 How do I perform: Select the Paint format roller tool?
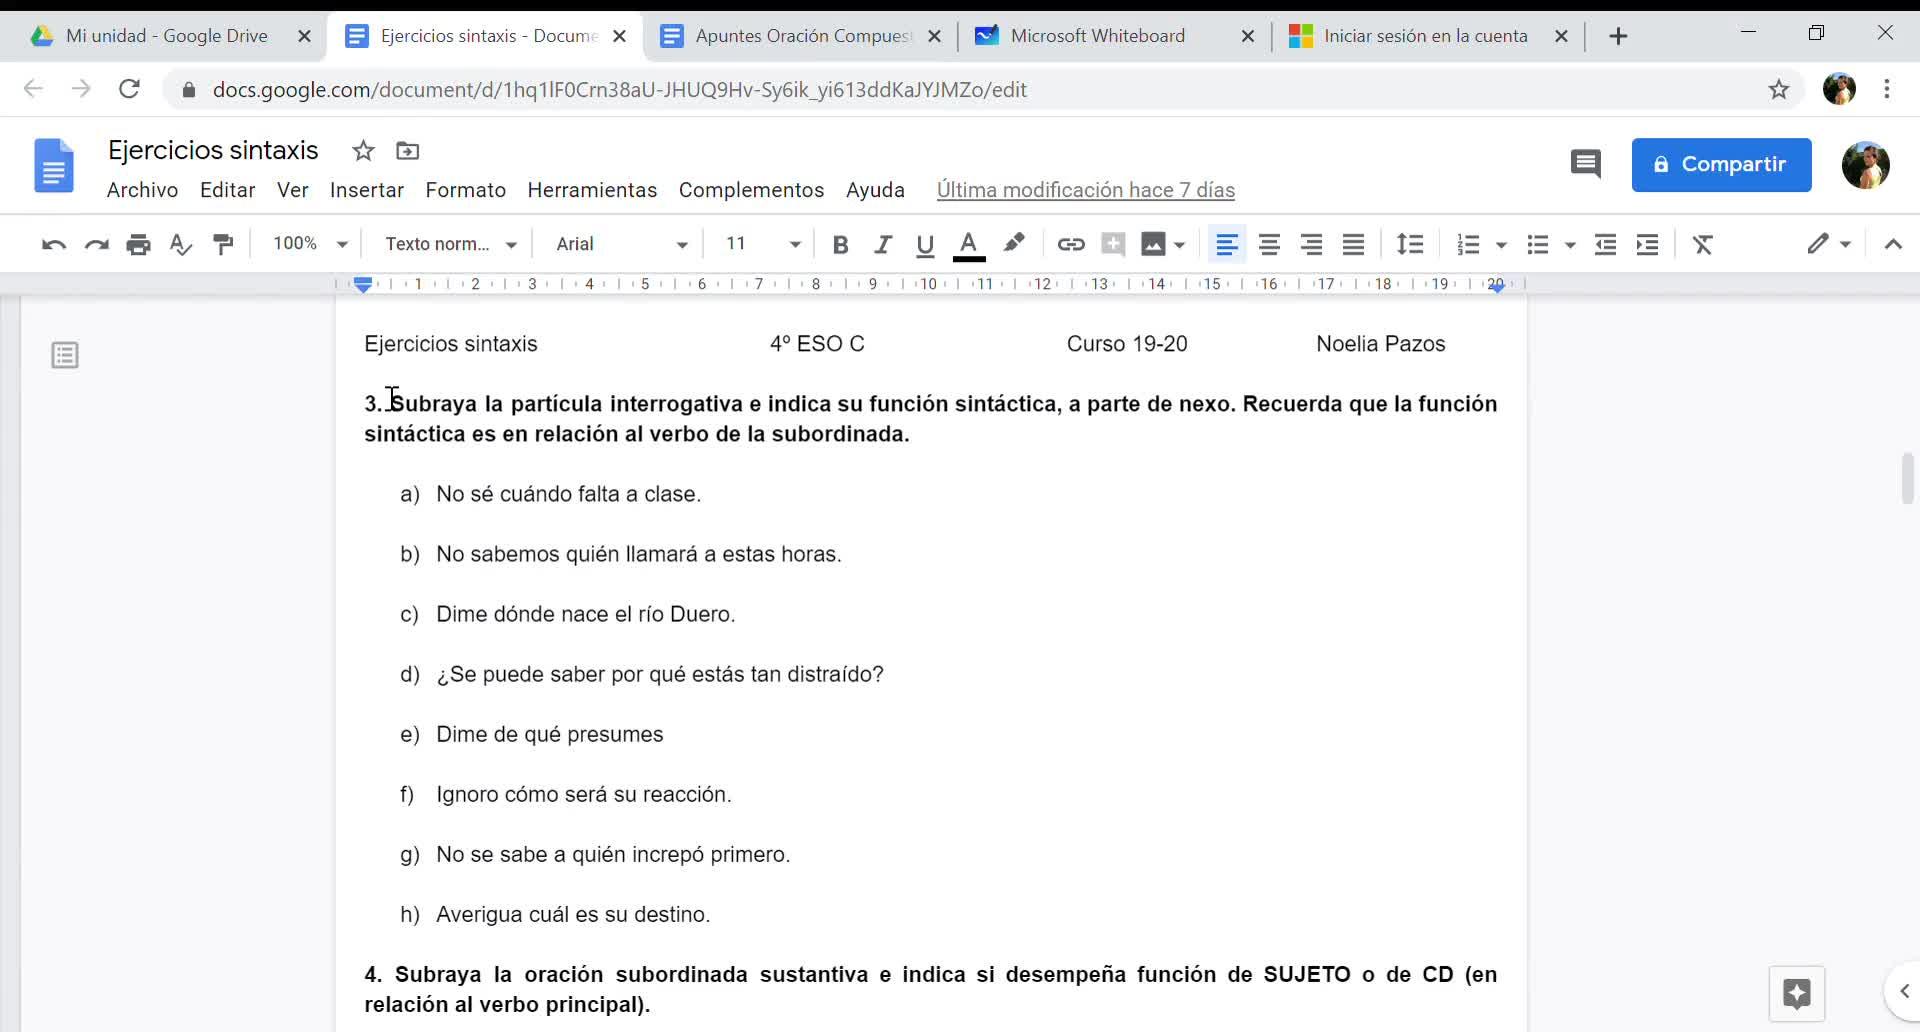pyautogui.click(x=223, y=244)
